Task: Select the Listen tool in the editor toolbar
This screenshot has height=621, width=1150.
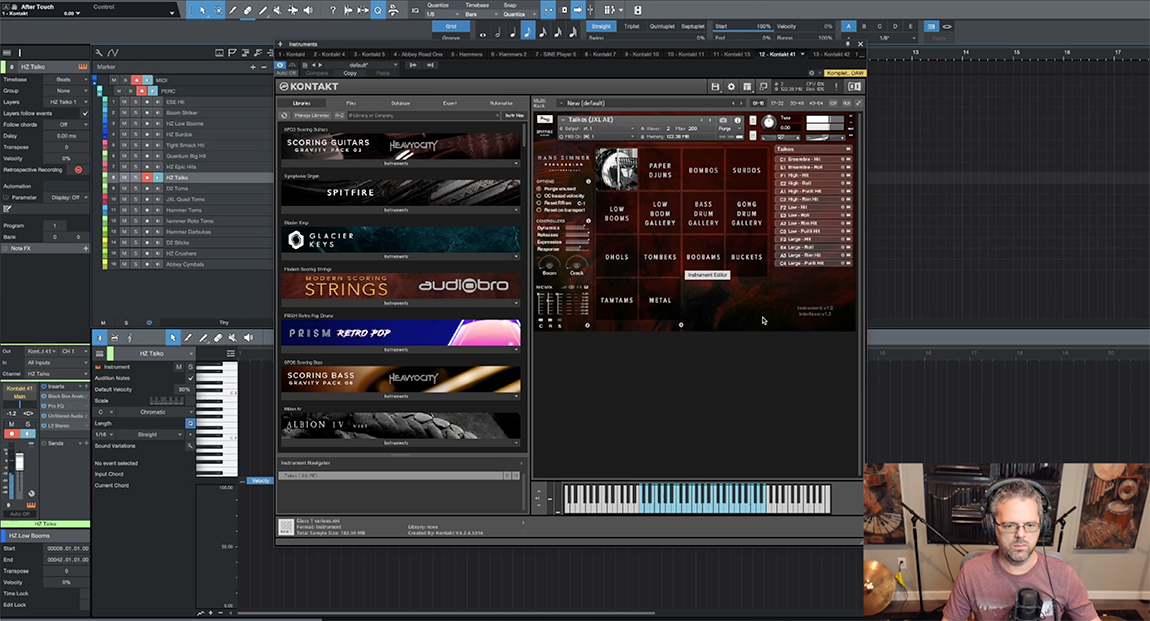Action: (x=248, y=338)
